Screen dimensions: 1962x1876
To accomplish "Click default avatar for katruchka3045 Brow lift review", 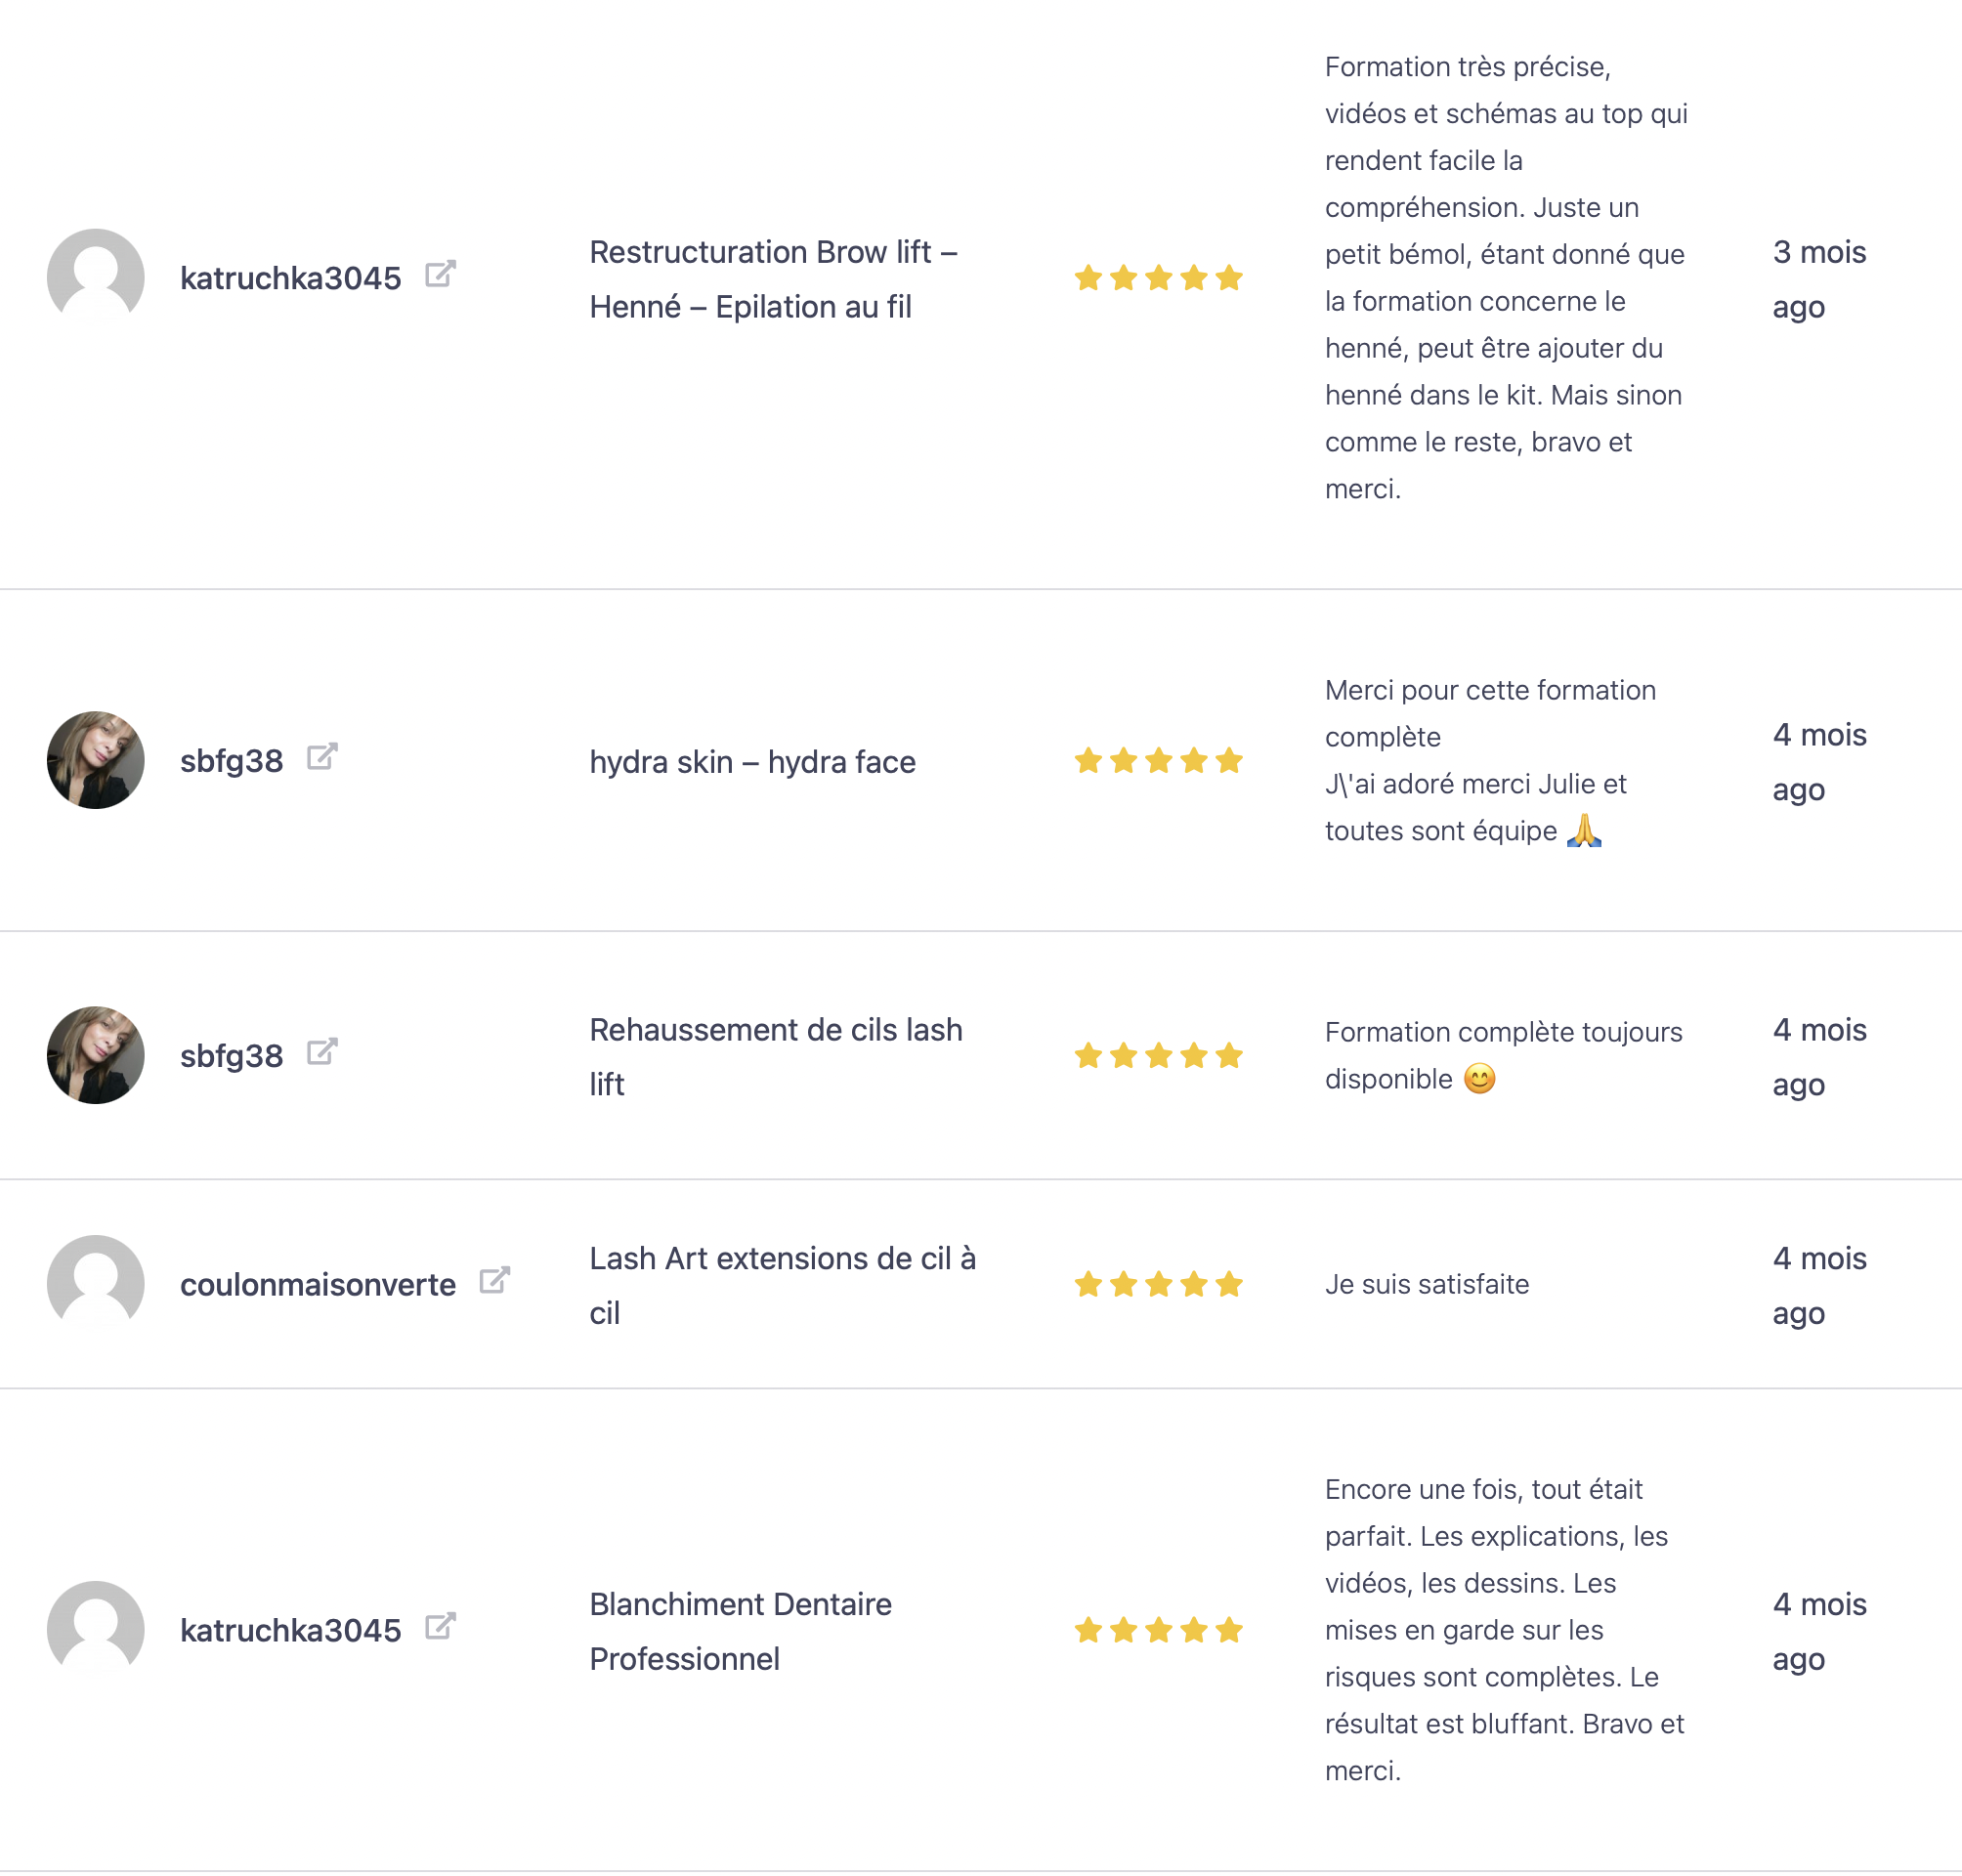I will tap(96, 277).
